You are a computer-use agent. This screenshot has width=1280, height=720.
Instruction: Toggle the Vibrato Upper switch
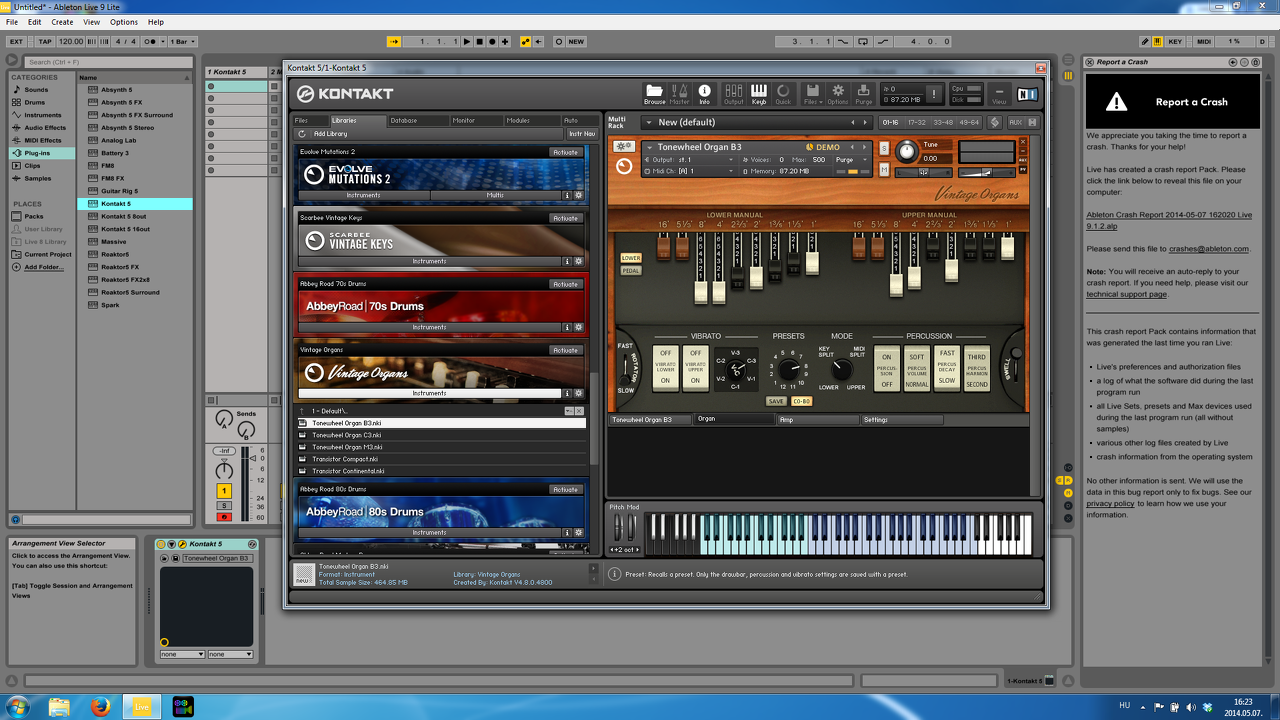[695, 366]
